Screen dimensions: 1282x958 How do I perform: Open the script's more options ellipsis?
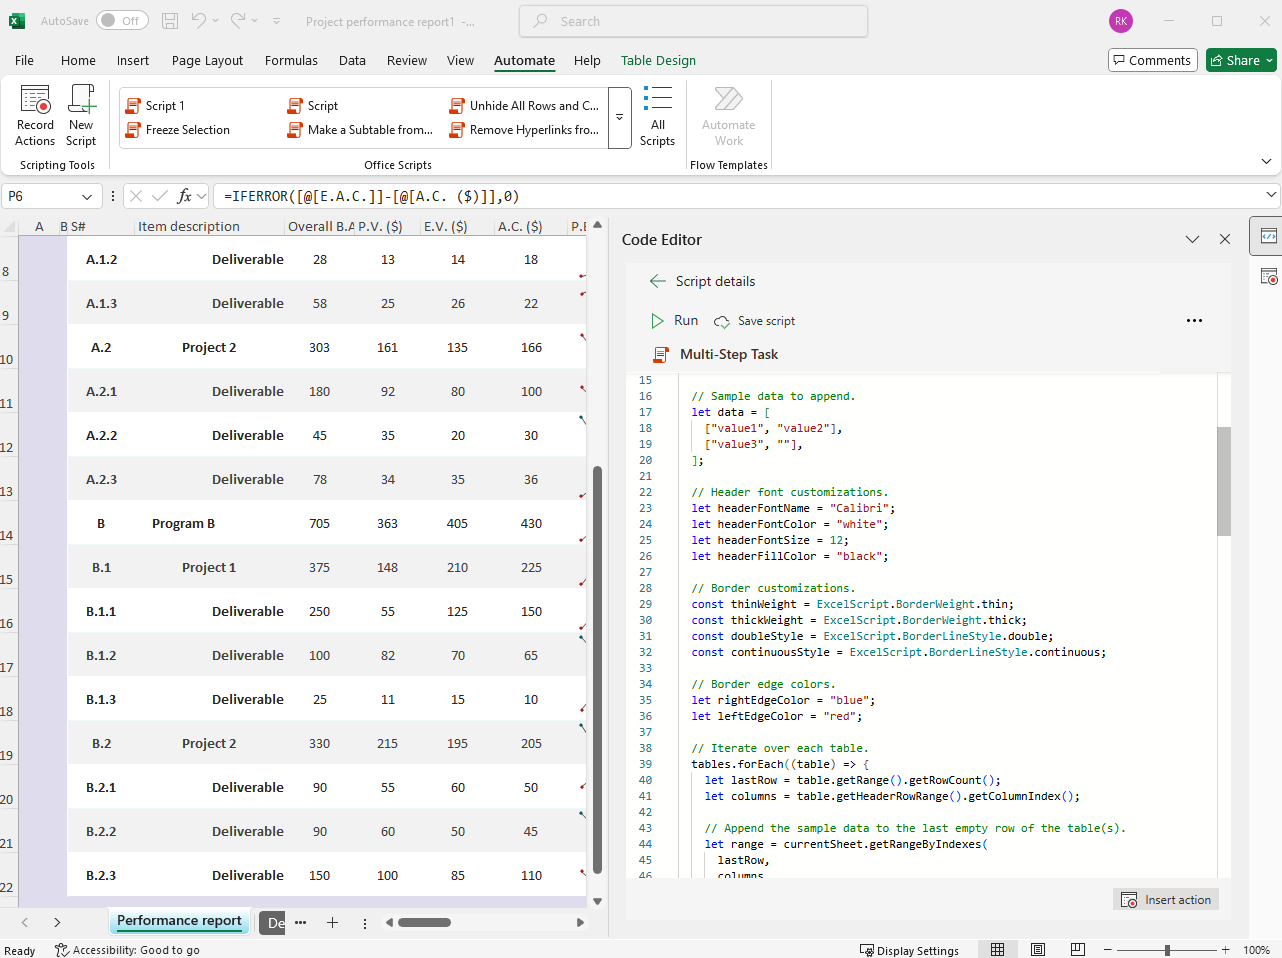pos(1194,321)
